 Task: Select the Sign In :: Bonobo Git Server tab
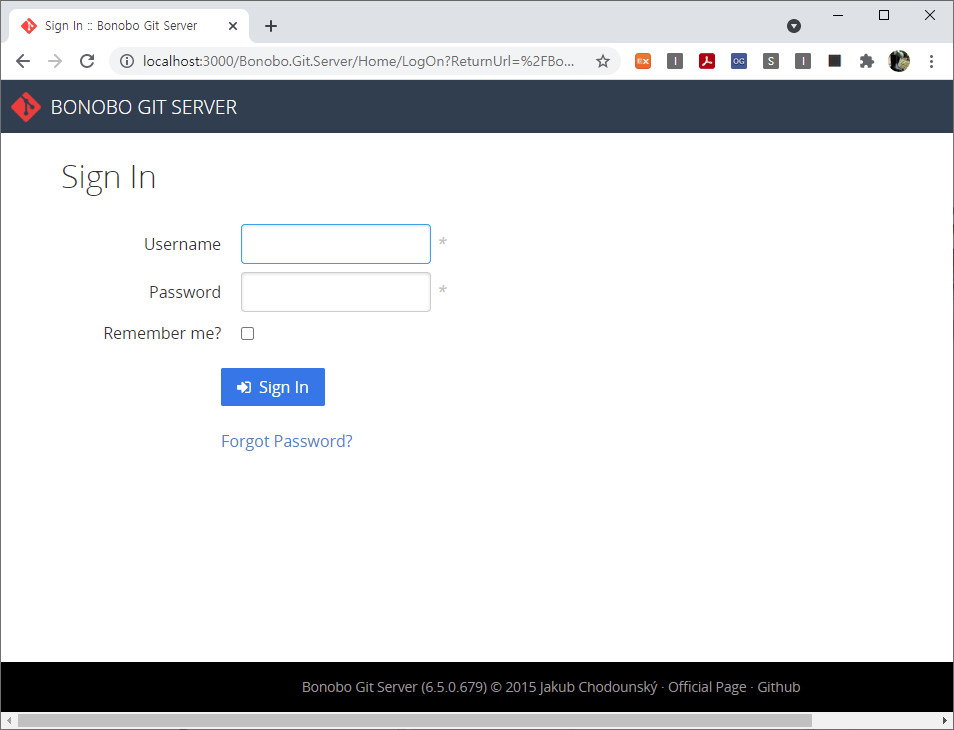[129, 26]
